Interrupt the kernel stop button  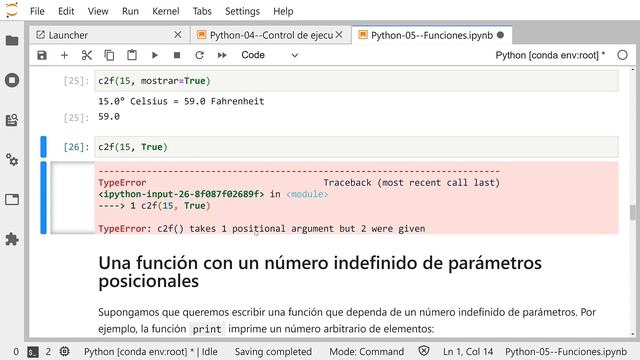177,55
